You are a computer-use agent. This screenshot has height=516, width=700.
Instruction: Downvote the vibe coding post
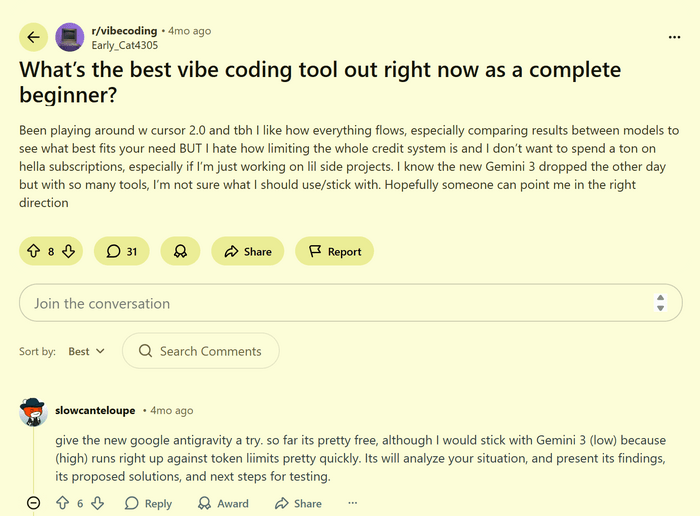[68, 252]
